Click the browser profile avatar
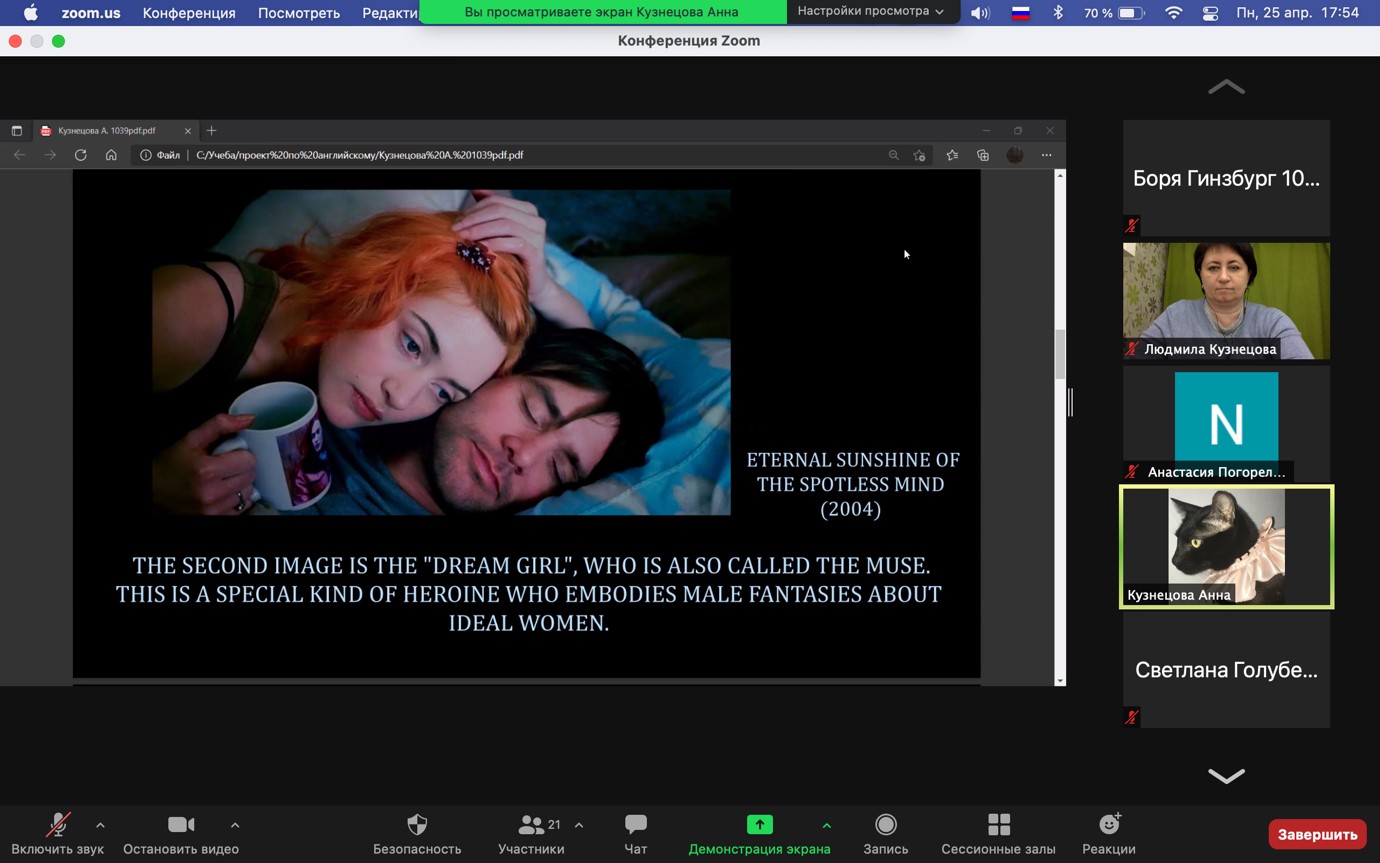This screenshot has height=863, width=1380. 1015,155
